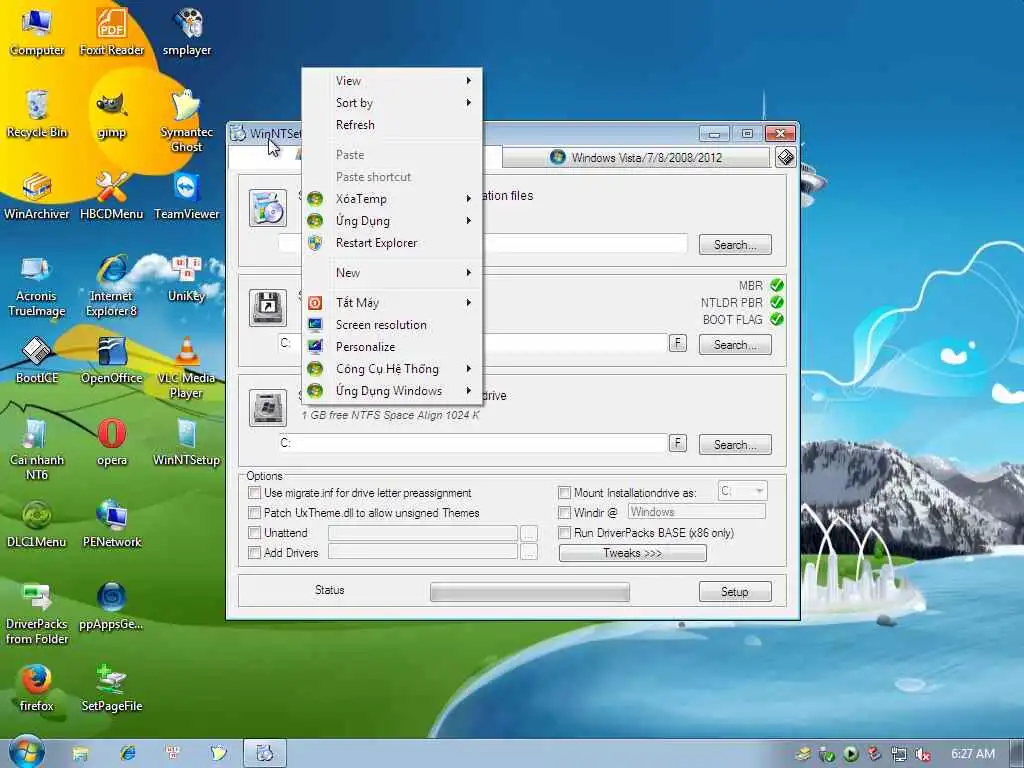Launch Internet Explorer 8 desktop icon

pos(112,286)
